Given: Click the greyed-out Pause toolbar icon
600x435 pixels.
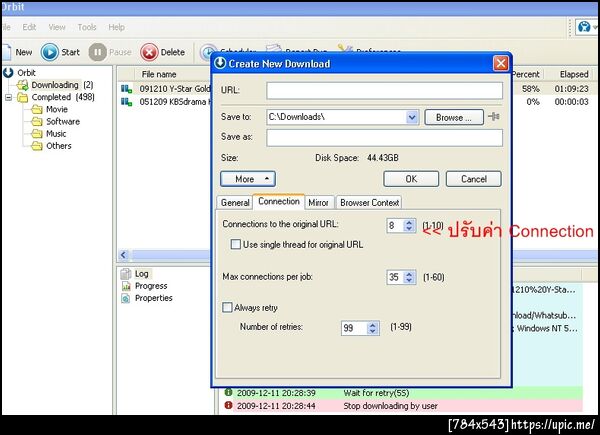Looking at the screenshot, I should click(x=98, y=52).
